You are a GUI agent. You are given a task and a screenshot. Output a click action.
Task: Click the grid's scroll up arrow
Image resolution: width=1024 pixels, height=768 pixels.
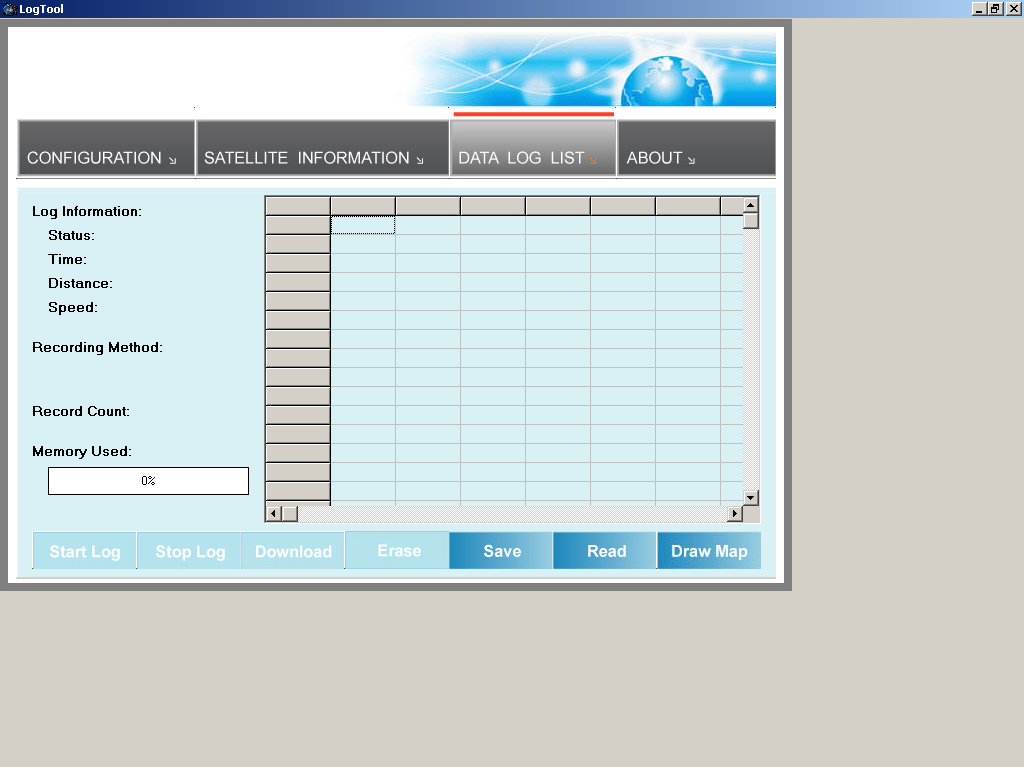pyautogui.click(x=751, y=205)
